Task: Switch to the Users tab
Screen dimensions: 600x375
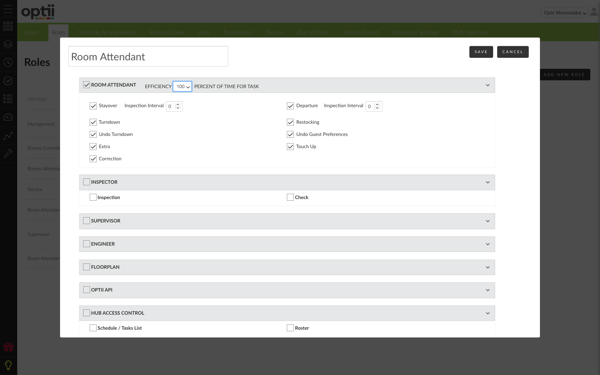Action: pyautogui.click(x=31, y=33)
